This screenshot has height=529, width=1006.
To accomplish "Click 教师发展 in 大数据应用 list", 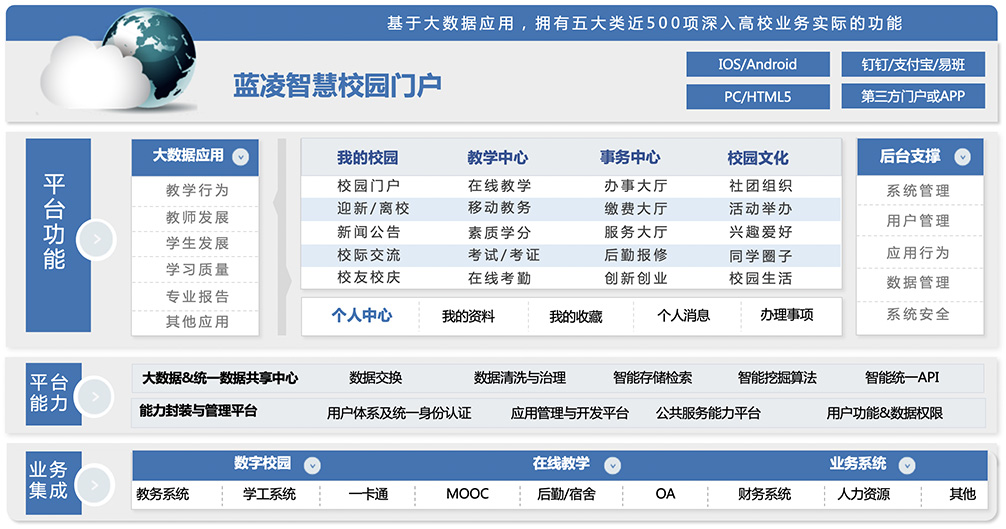I will [197, 217].
